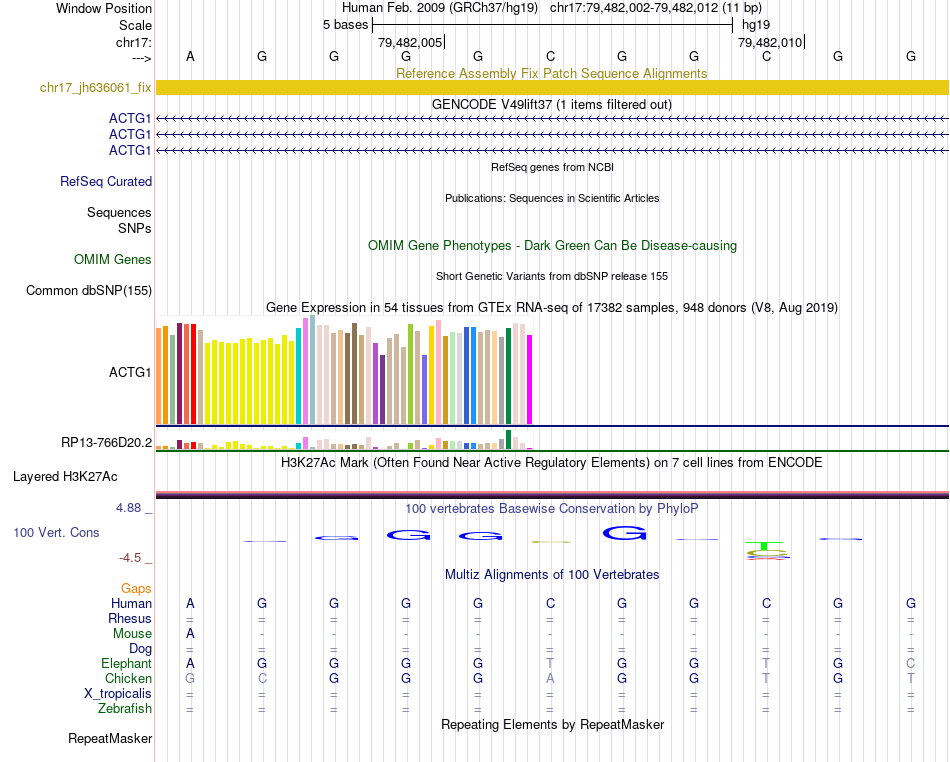The width and height of the screenshot is (950, 762).
Task: Click the magenta bar ending ACTG1 GTEx chart
Action: tap(530, 380)
